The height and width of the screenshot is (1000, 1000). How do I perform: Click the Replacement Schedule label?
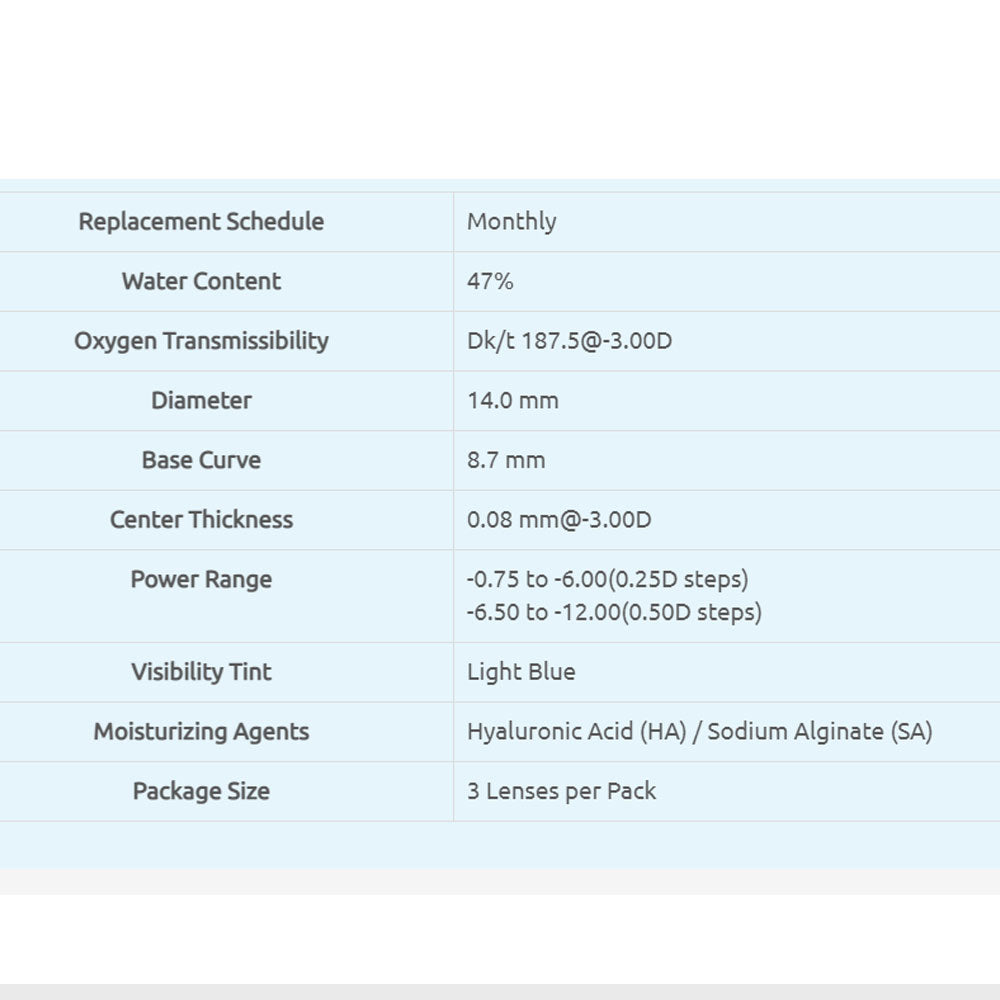point(201,221)
